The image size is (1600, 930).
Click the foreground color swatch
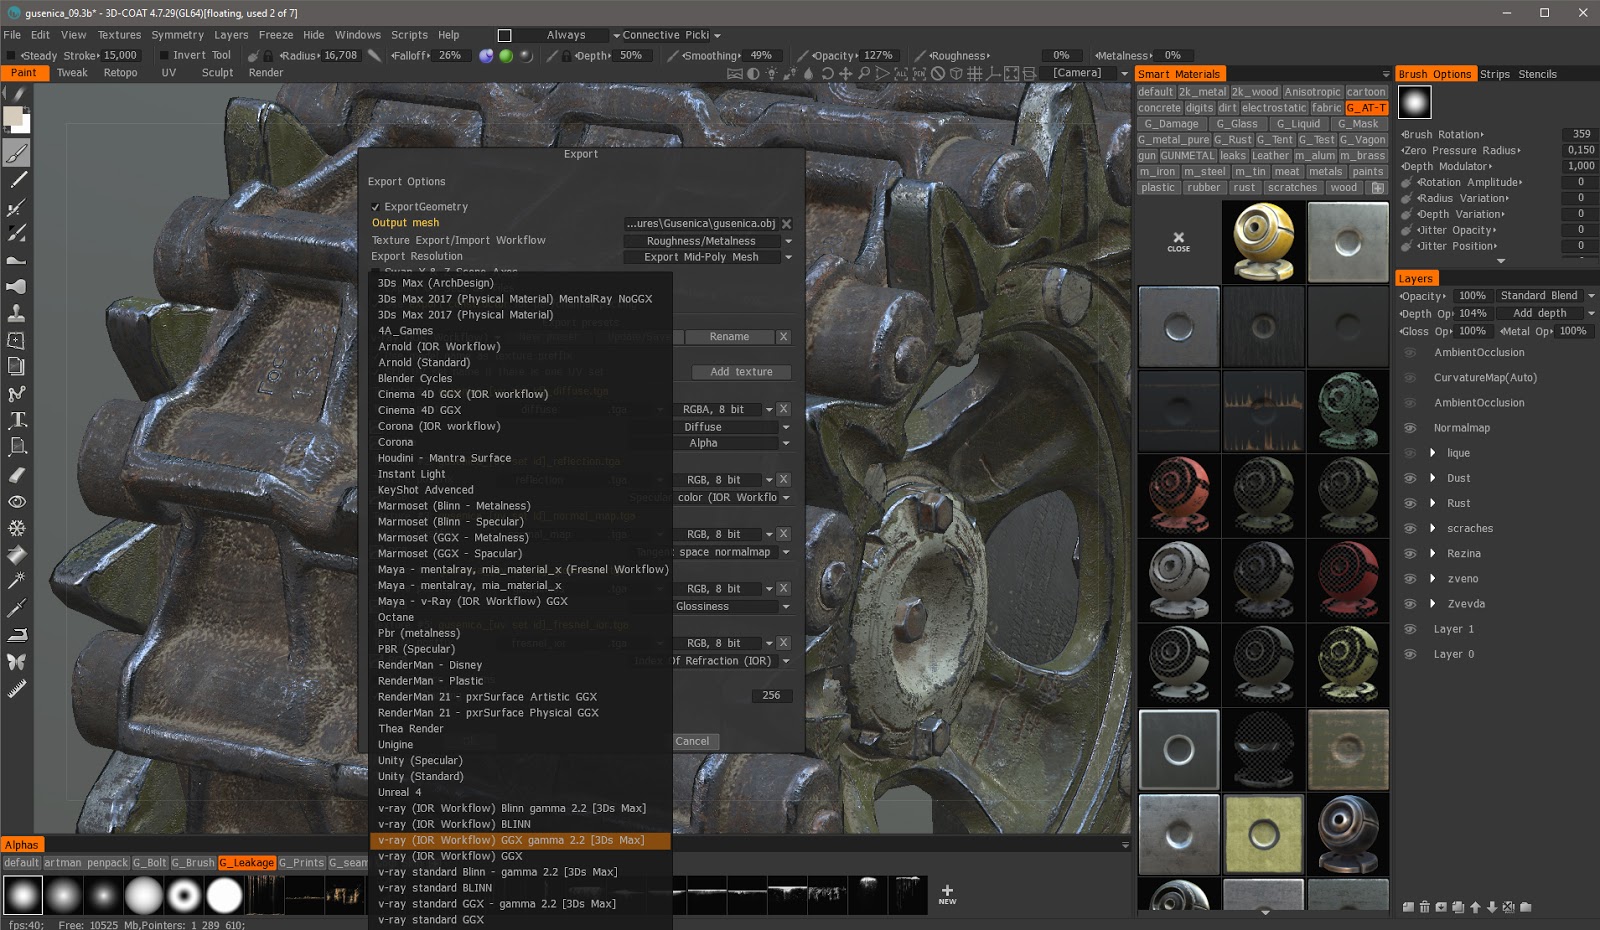pos(13,117)
